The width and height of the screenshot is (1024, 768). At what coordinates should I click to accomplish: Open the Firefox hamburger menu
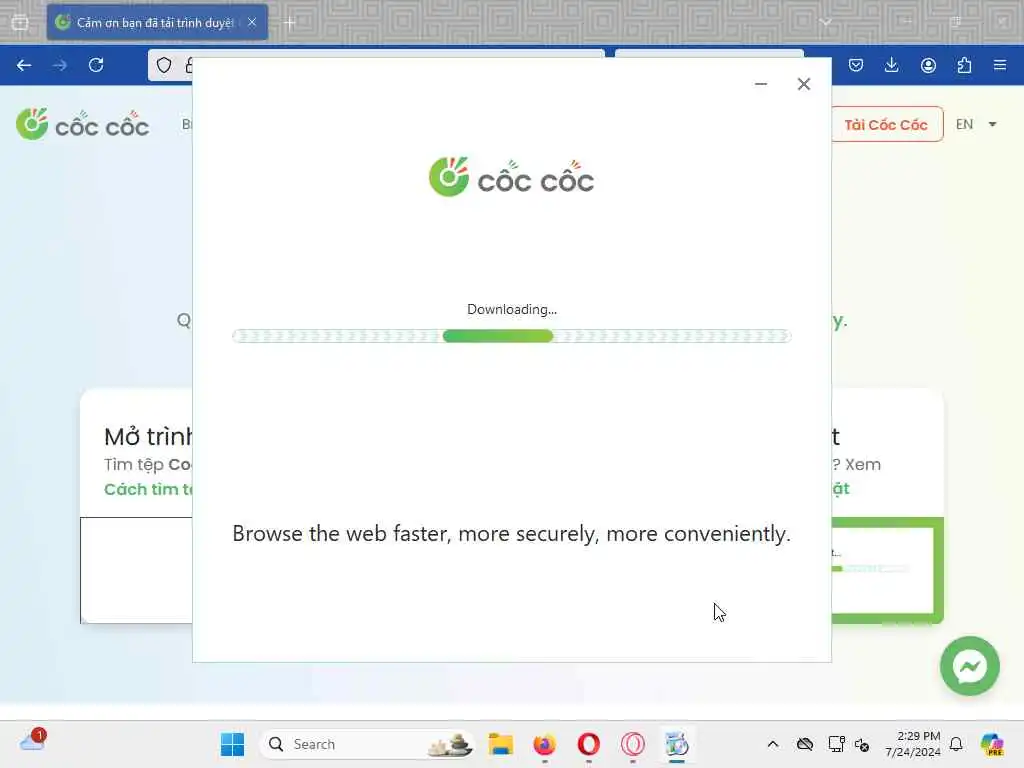pyautogui.click(x=1000, y=65)
